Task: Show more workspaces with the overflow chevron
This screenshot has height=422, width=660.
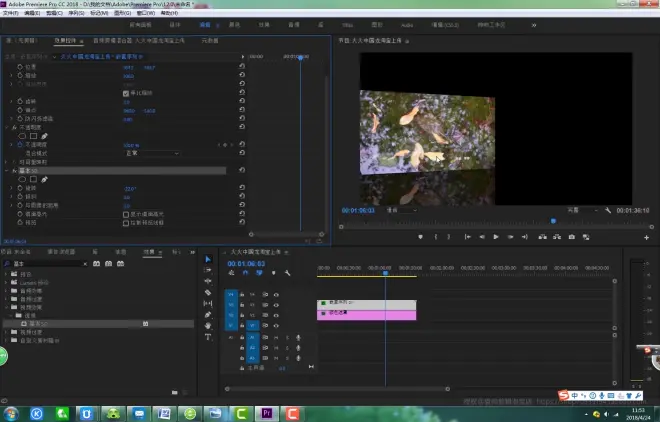Action: 534,25
